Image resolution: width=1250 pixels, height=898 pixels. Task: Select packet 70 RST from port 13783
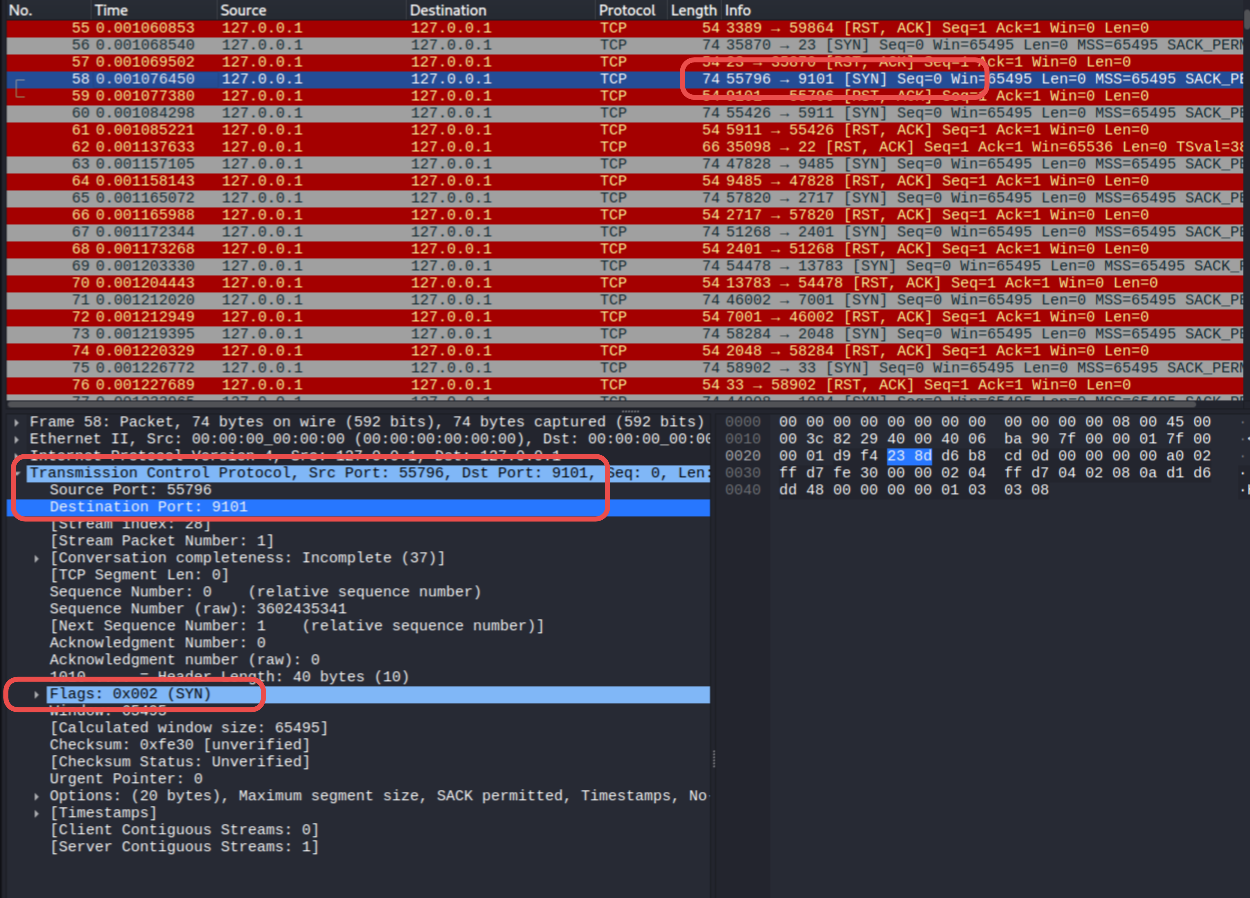pos(627,283)
